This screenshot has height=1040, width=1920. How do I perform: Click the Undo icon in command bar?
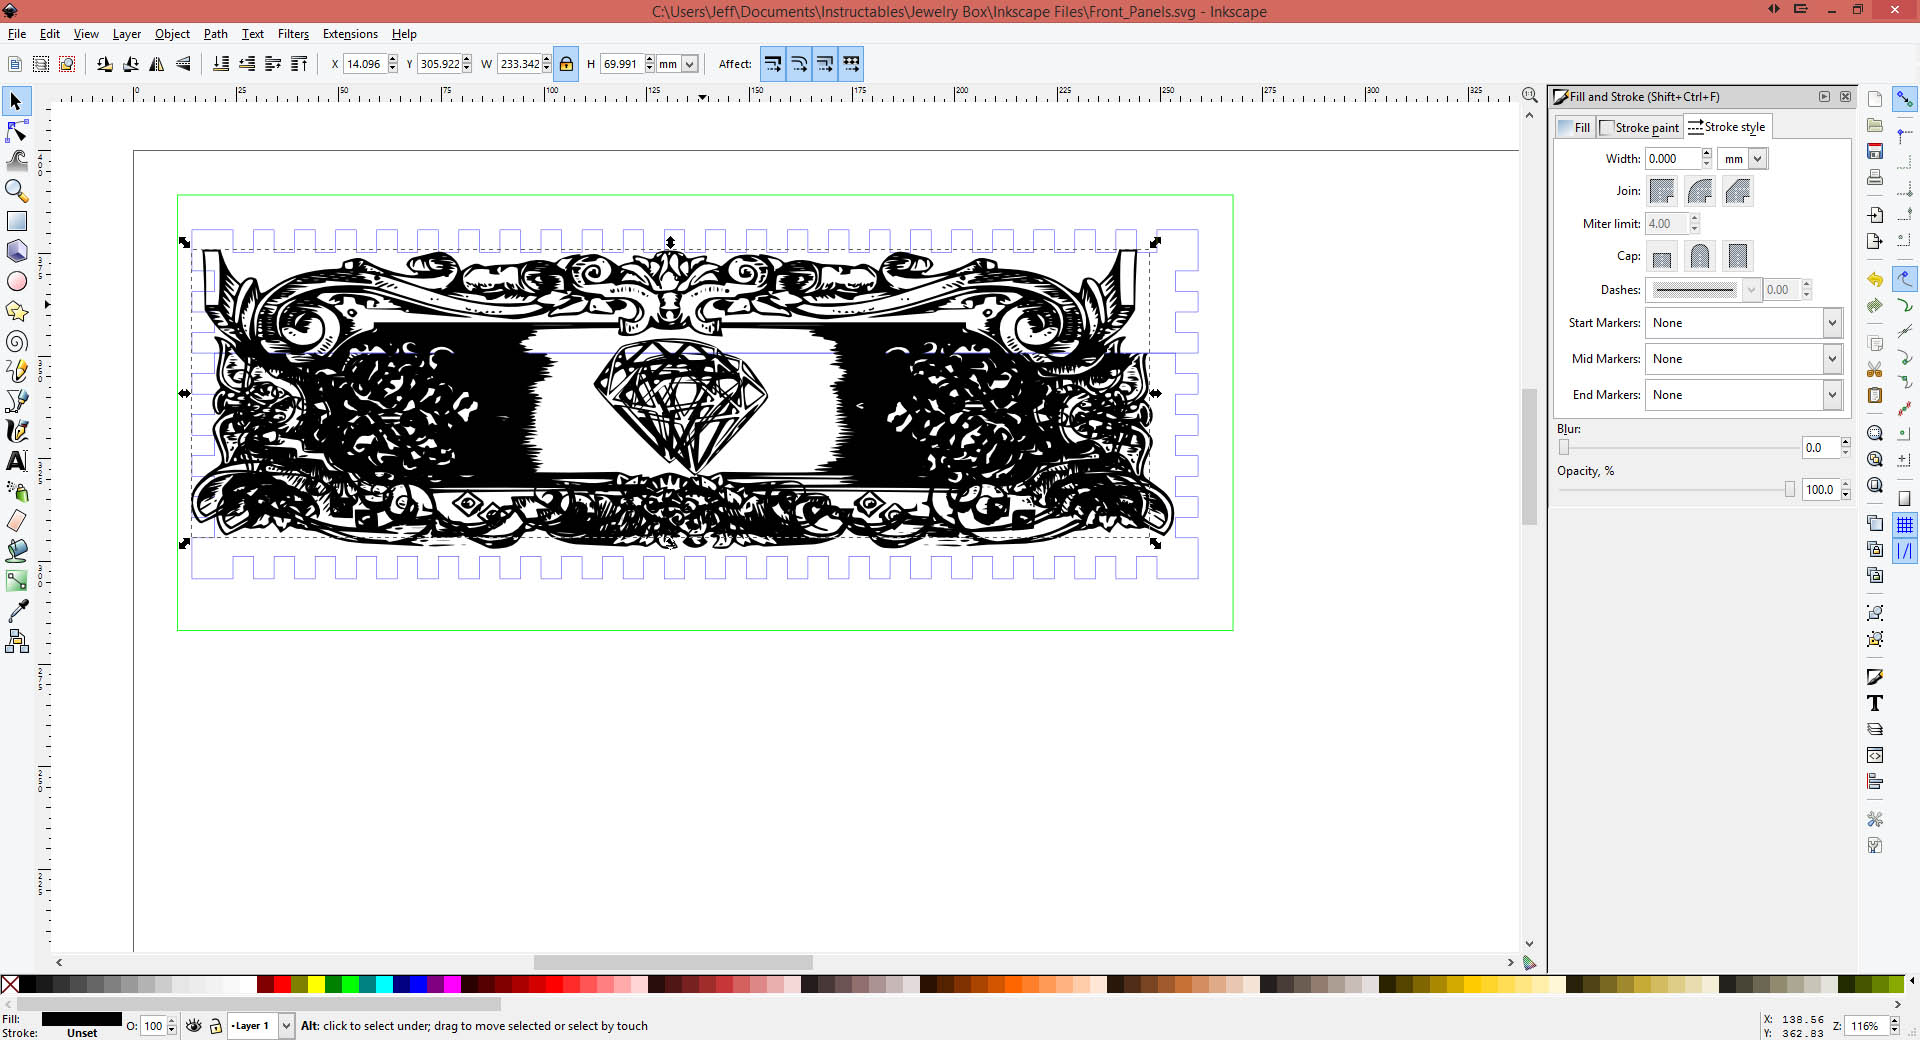[1875, 280]
